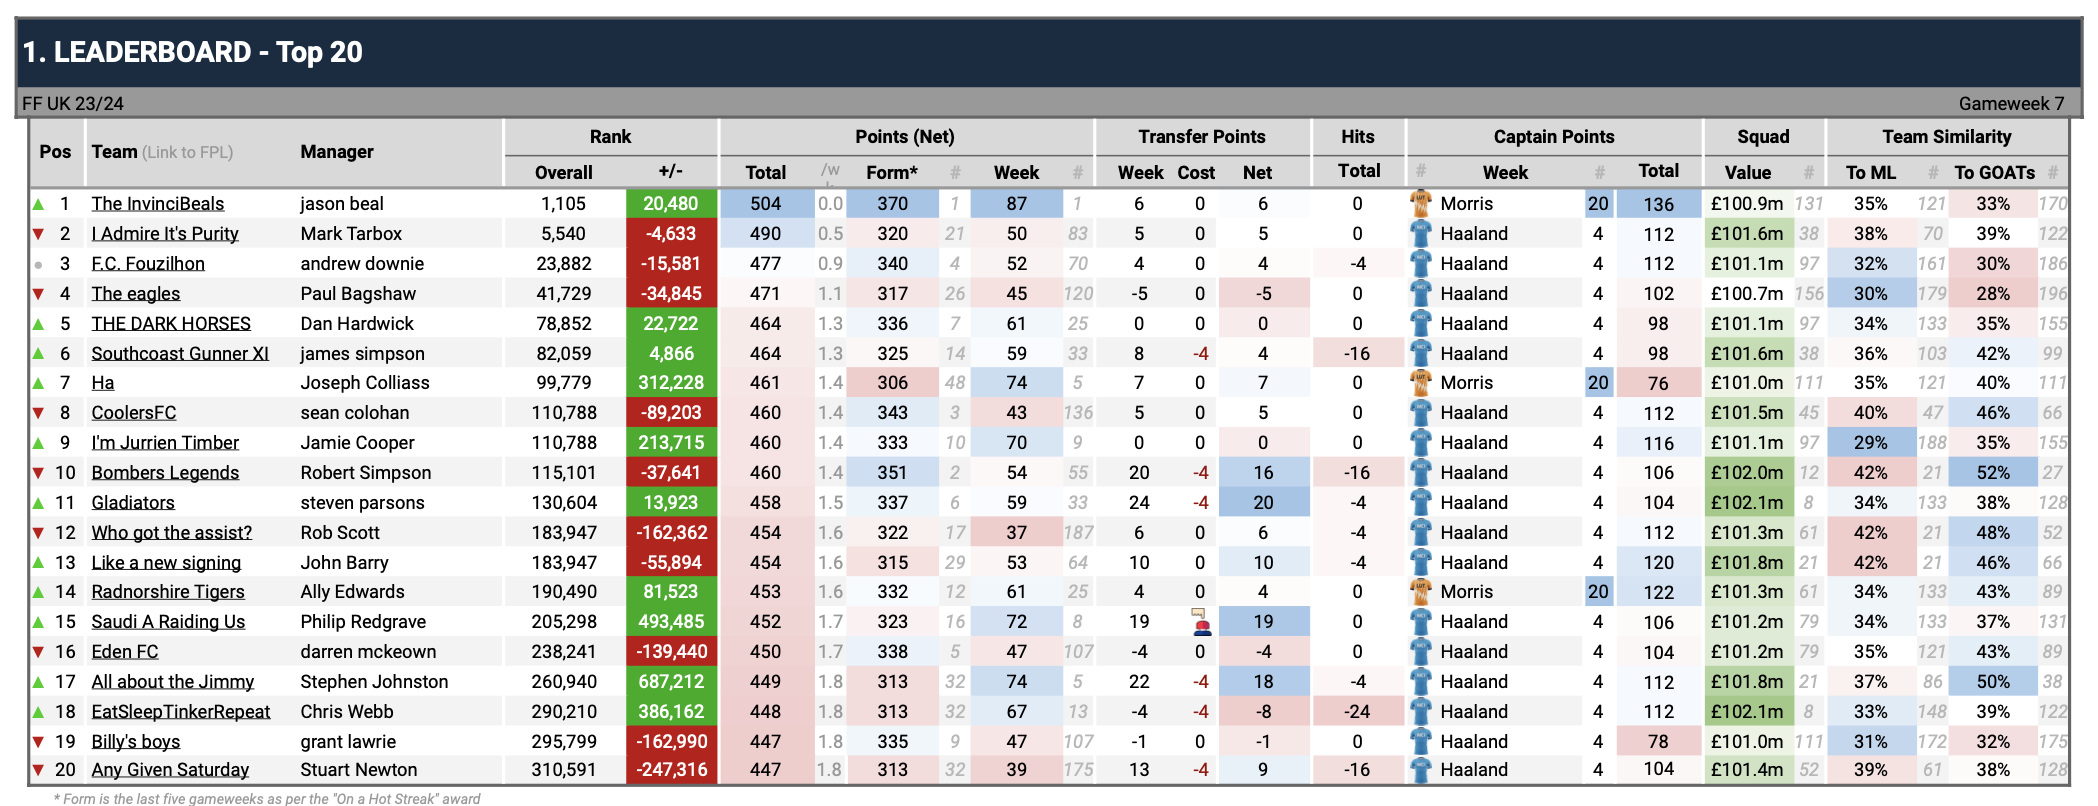Click the chip icon in Saudi A Raiding Us row
This screenshot has height=806, width=2098.
[1201, 622]
